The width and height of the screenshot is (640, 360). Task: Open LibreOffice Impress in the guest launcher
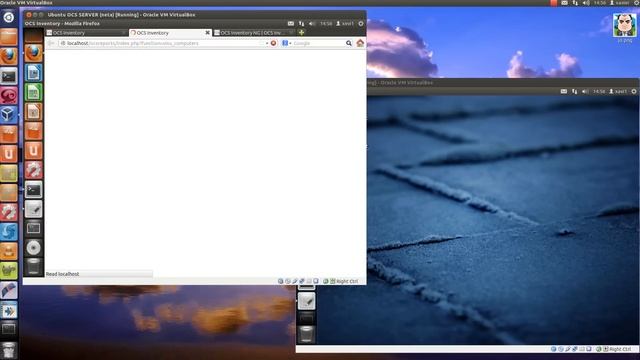tap(33, 112)
